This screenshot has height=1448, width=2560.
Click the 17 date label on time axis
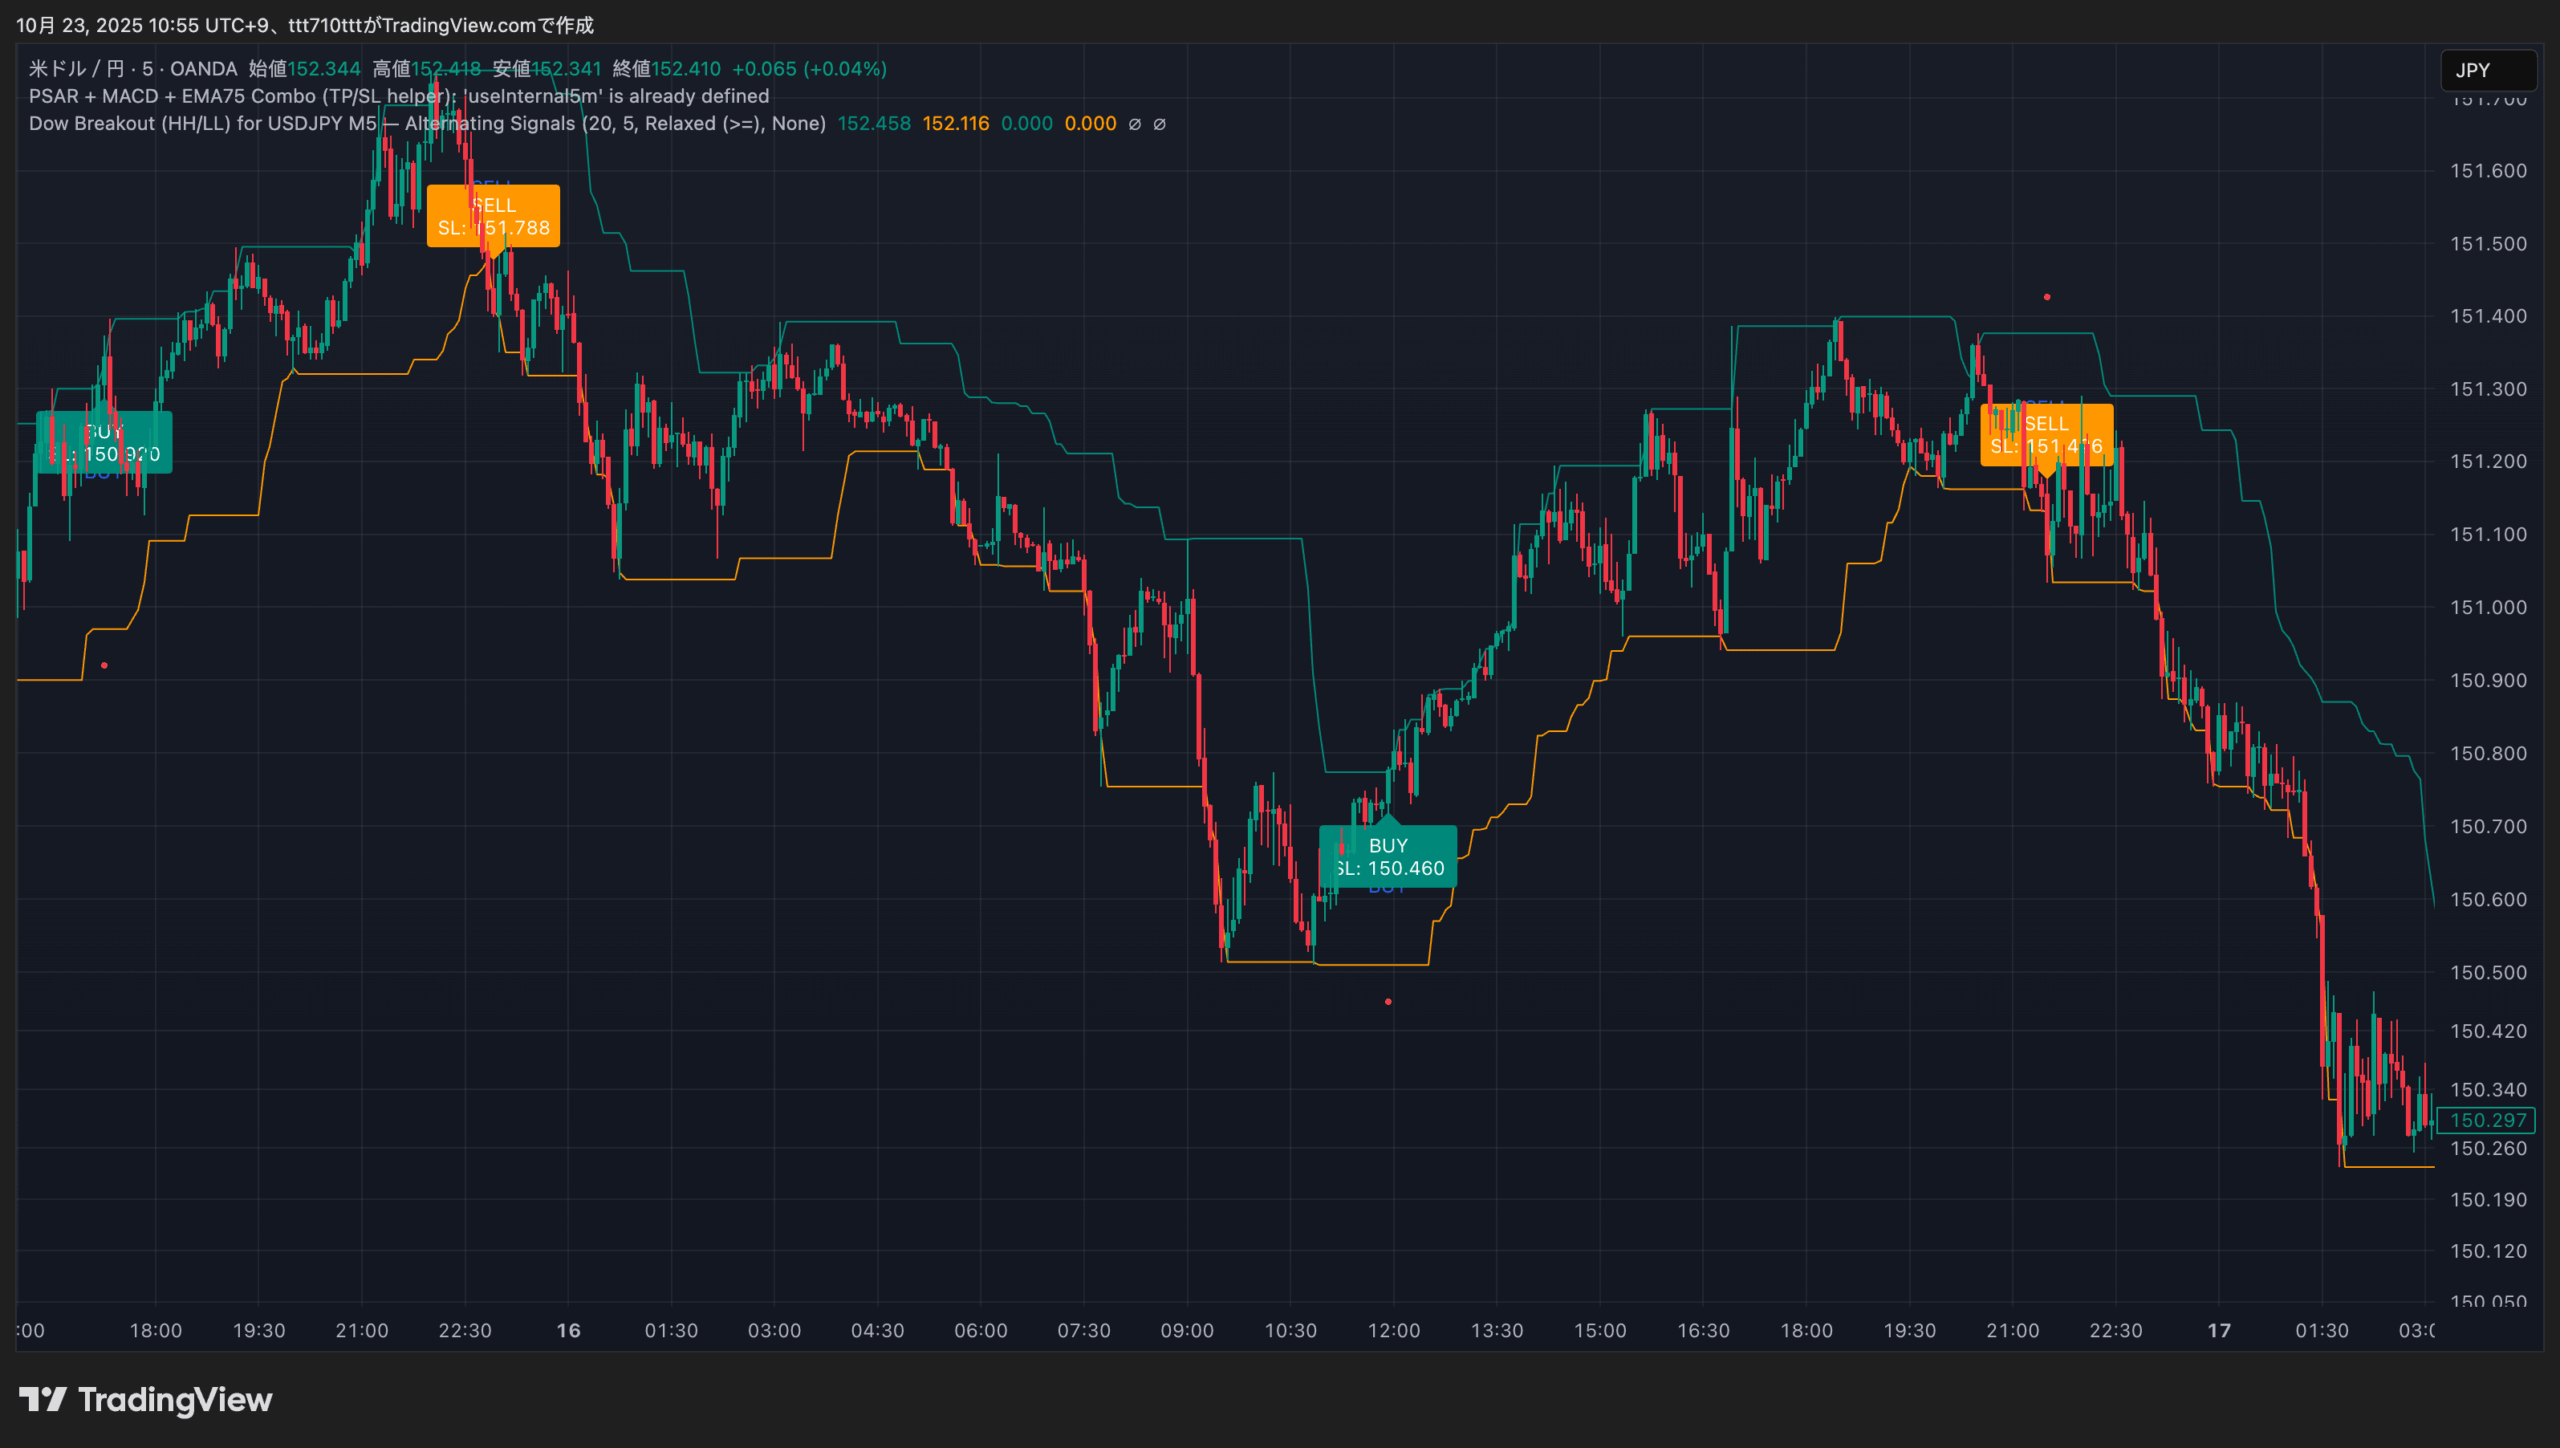pyautogui.click(x=2219, y=1330)
